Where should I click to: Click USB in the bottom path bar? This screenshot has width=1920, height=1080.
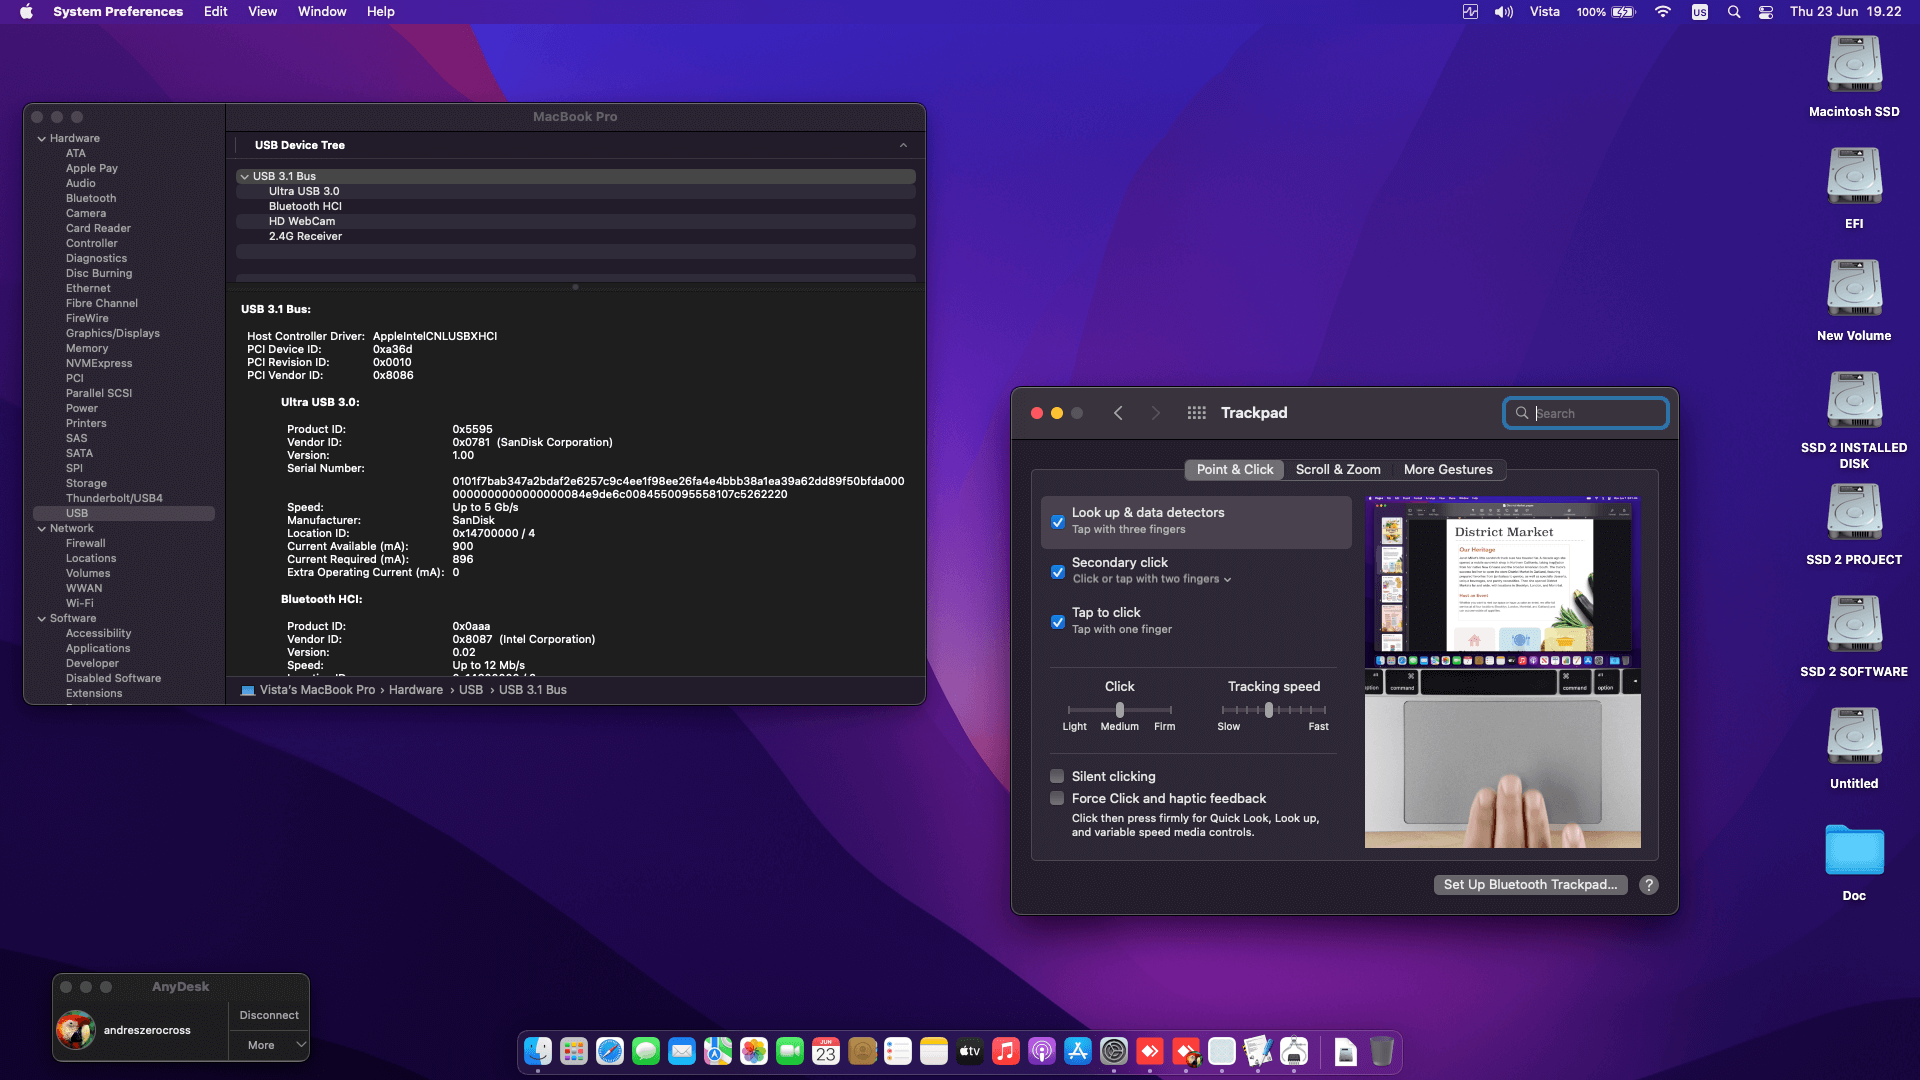[x=471, y=690]
